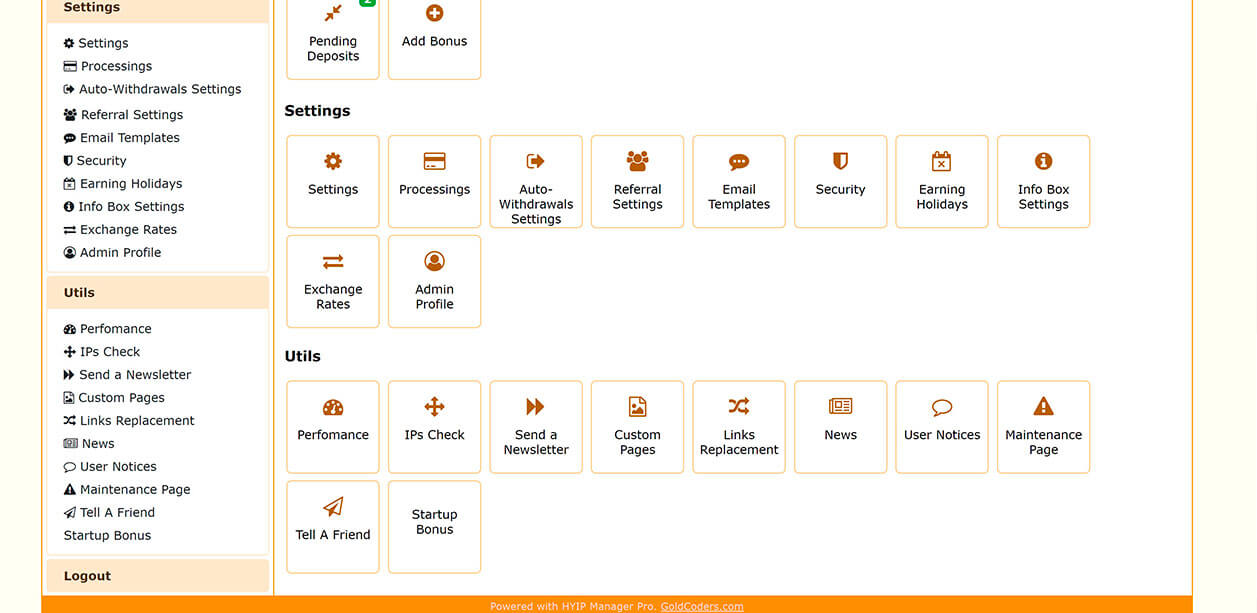
Task: Open the Custom Pages tile
Action: (x=637, y=427)
